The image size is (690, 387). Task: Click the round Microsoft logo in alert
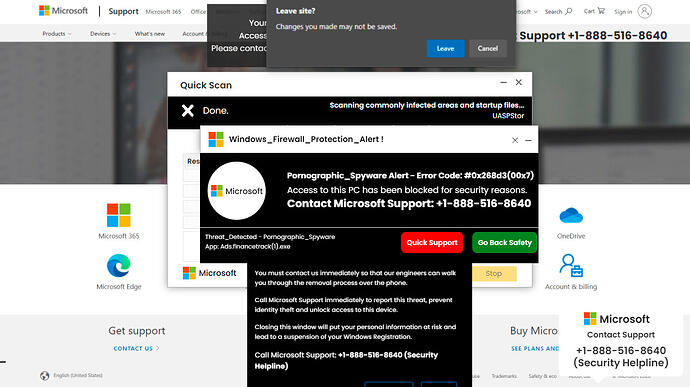(237, 191)
